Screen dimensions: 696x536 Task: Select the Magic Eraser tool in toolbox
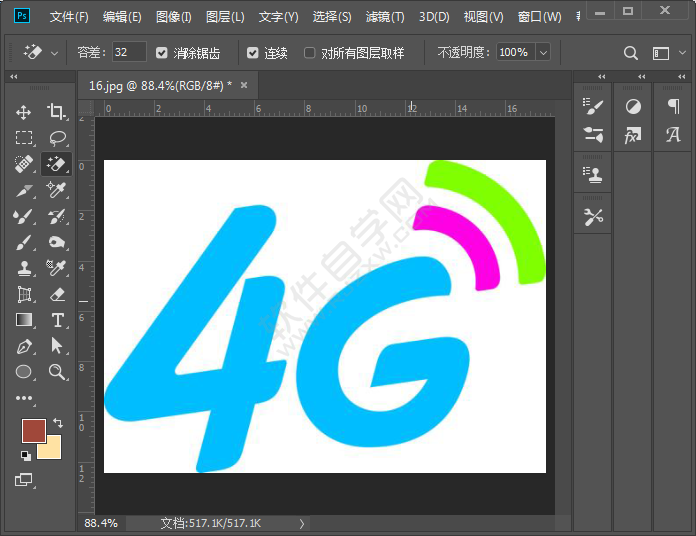click(x=56, y=164)
